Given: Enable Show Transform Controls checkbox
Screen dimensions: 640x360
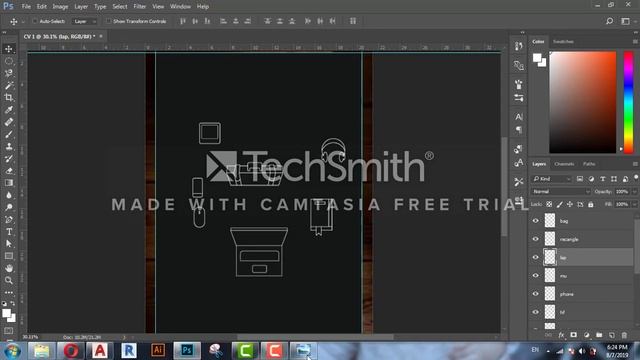Looking at the screenshot, I should (x=108, y=21).
